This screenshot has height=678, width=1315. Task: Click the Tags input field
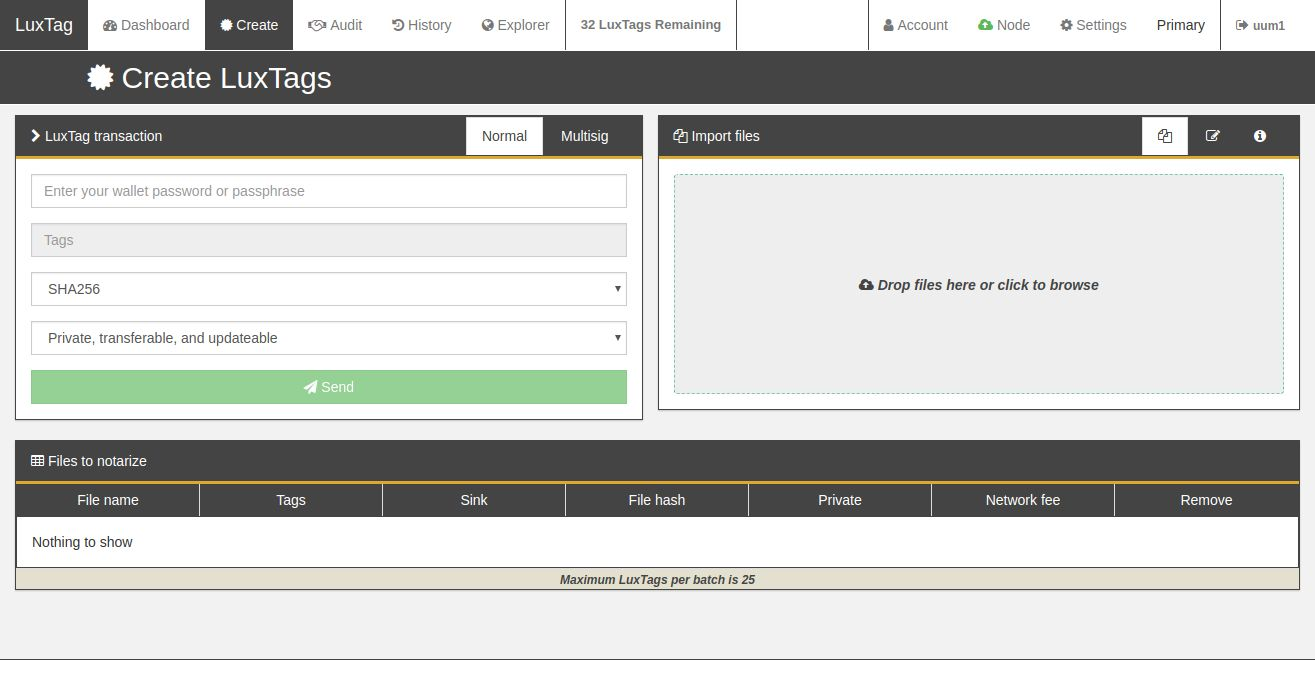click(329, 240)
